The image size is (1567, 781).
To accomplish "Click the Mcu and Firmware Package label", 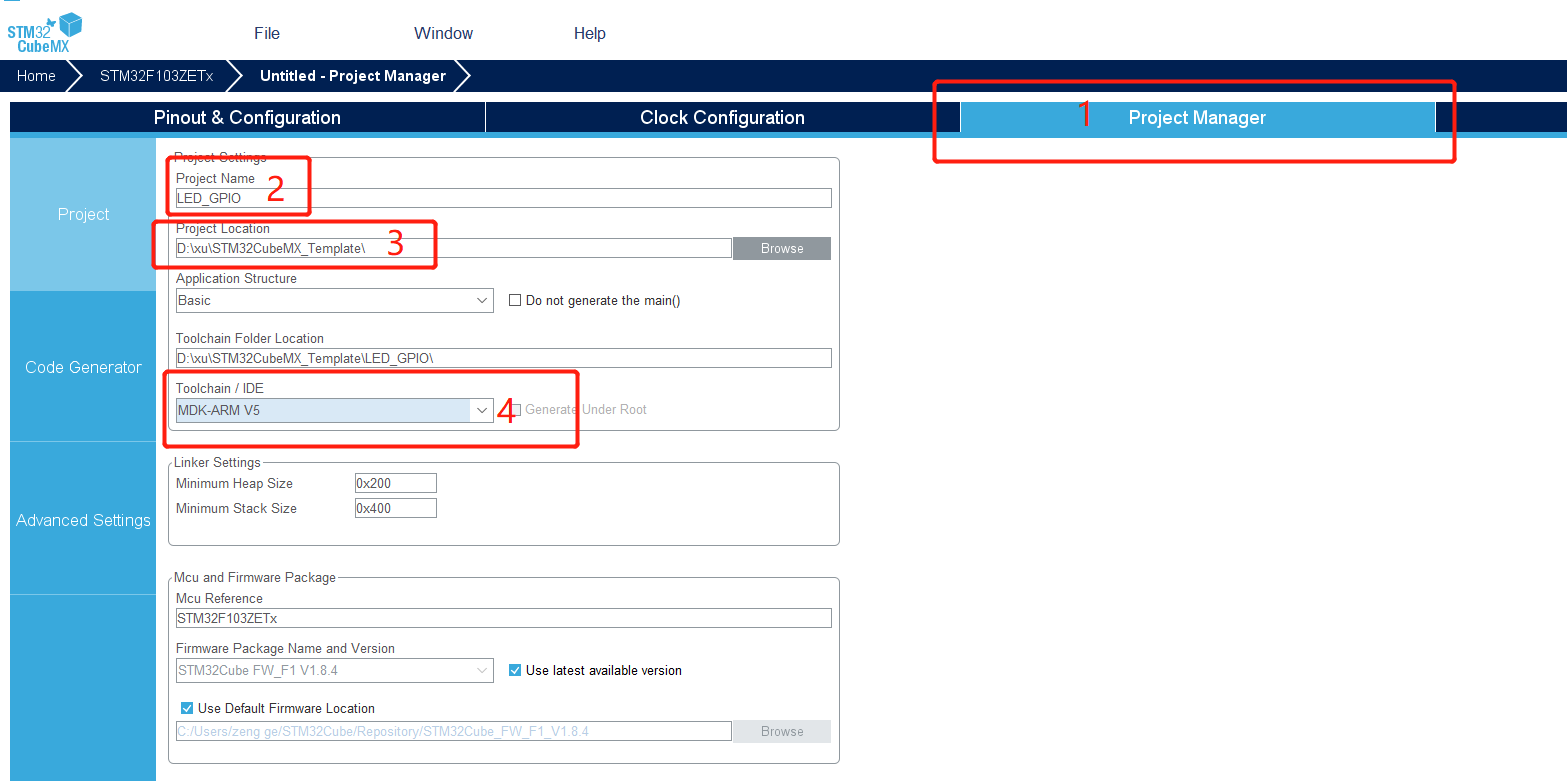I will click(x=255, y=577).
